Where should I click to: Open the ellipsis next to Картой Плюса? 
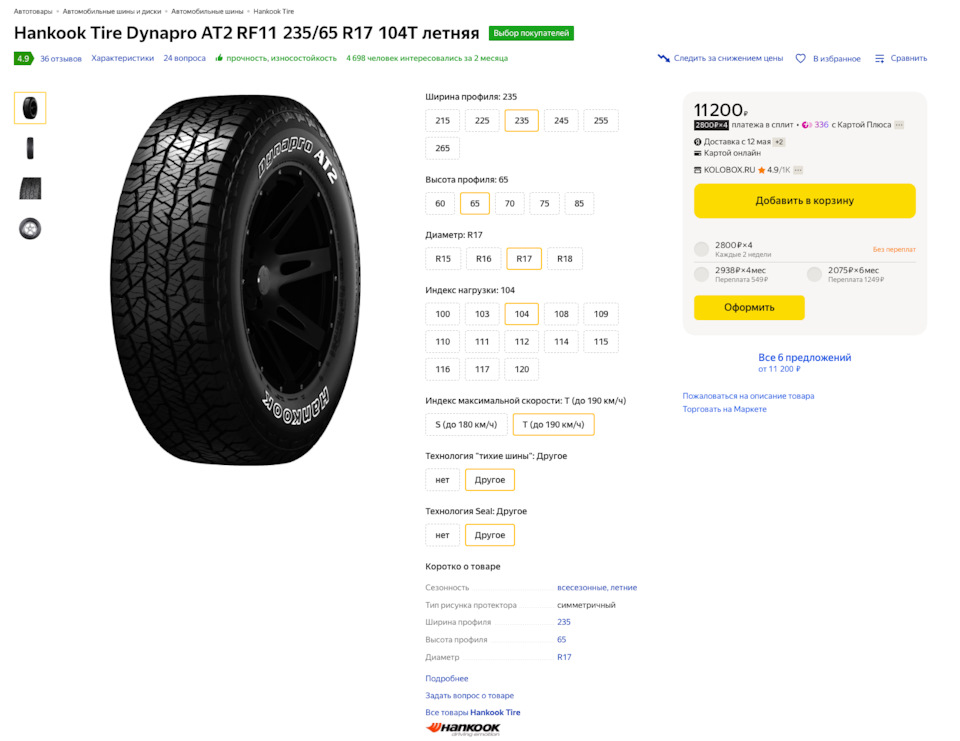899,125
